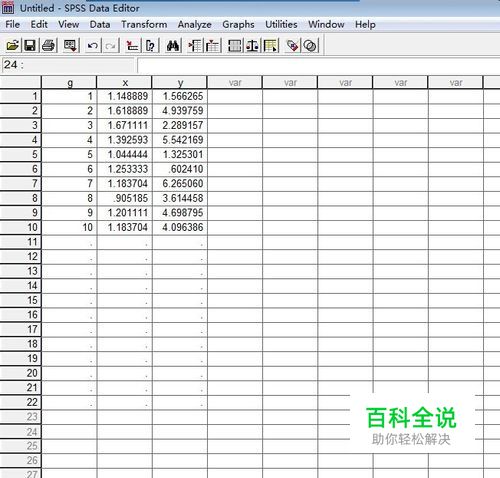Click the Save File floppy icon
This screenshot has height=478, width=500.
coord(30,45)
